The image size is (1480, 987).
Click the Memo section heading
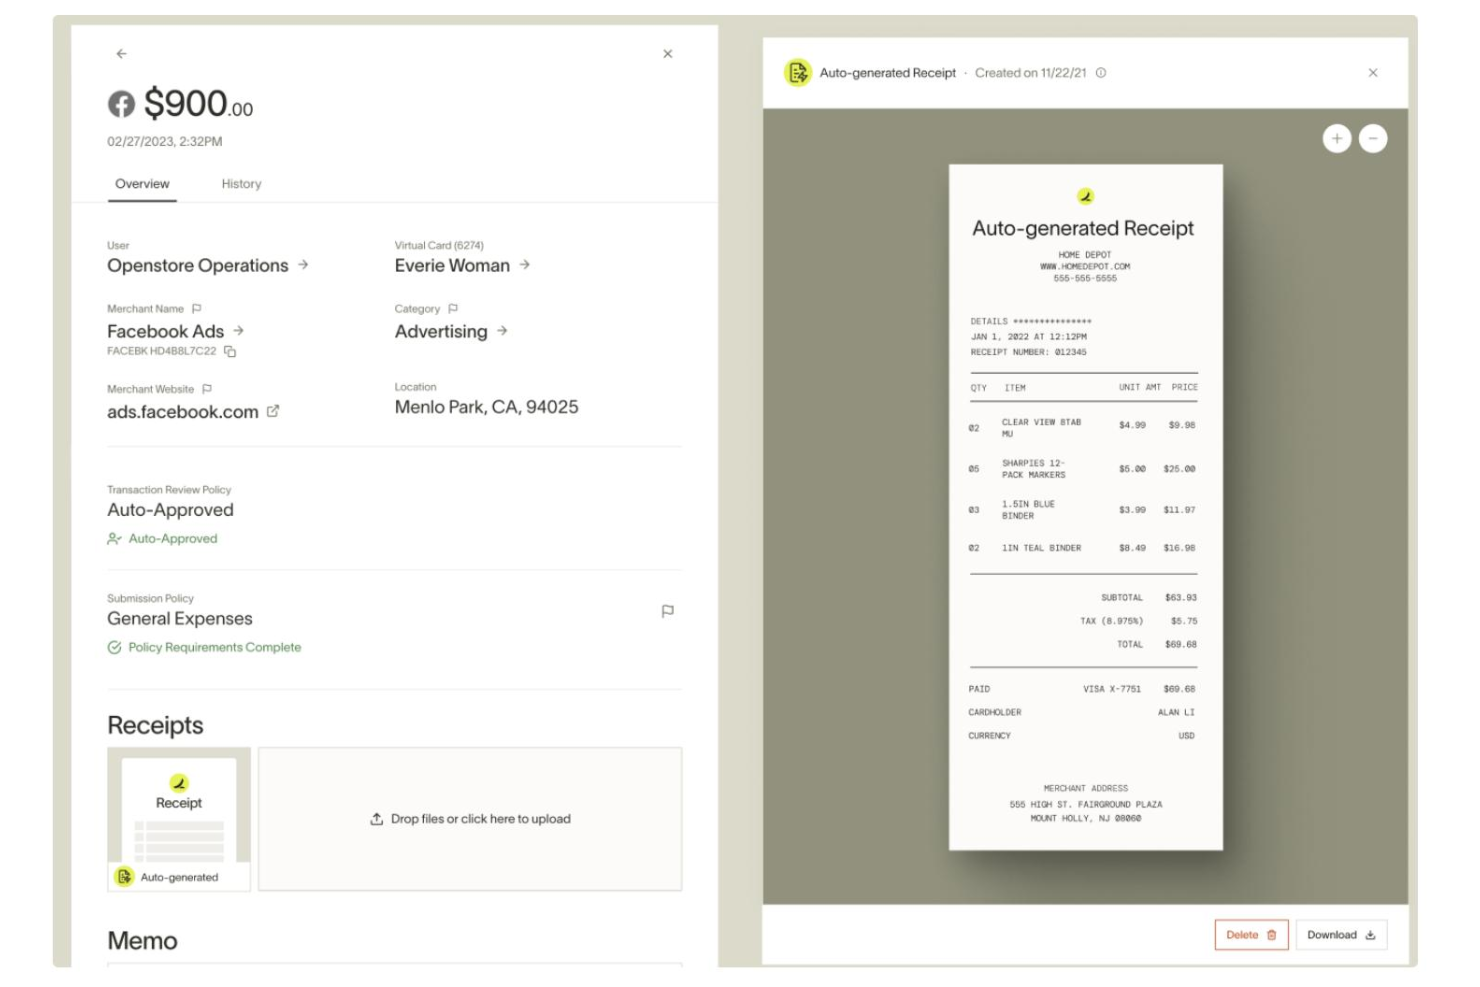(142, 941)
